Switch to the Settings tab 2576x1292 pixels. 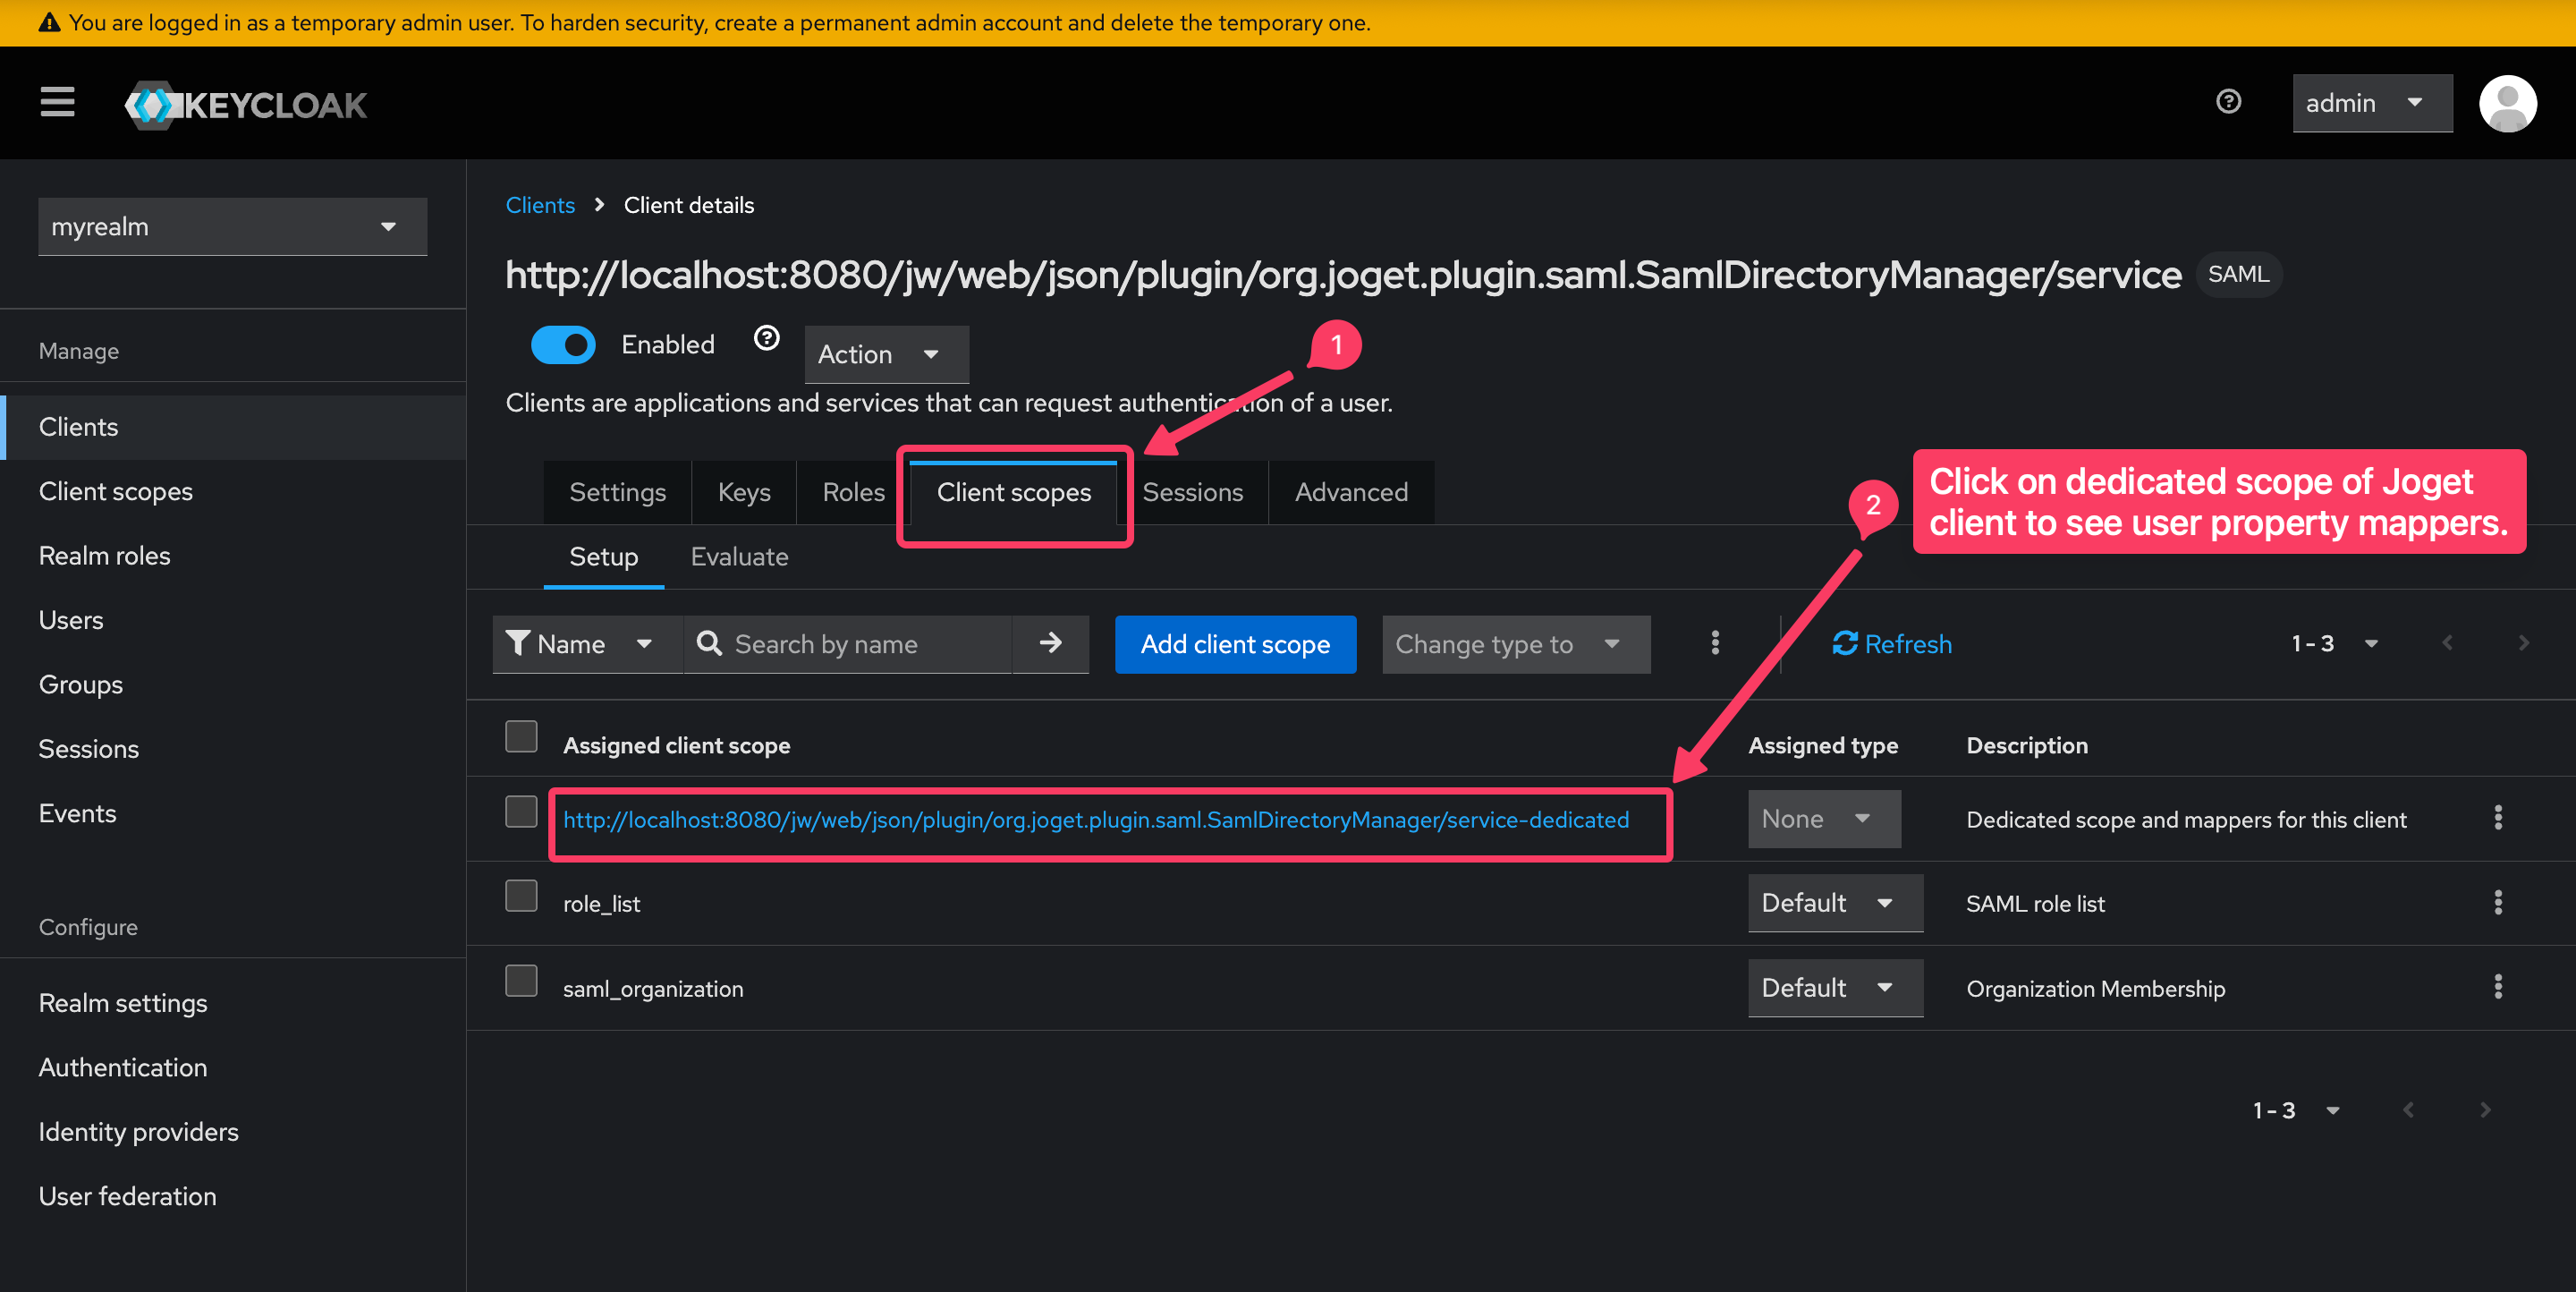pos(617,492)
